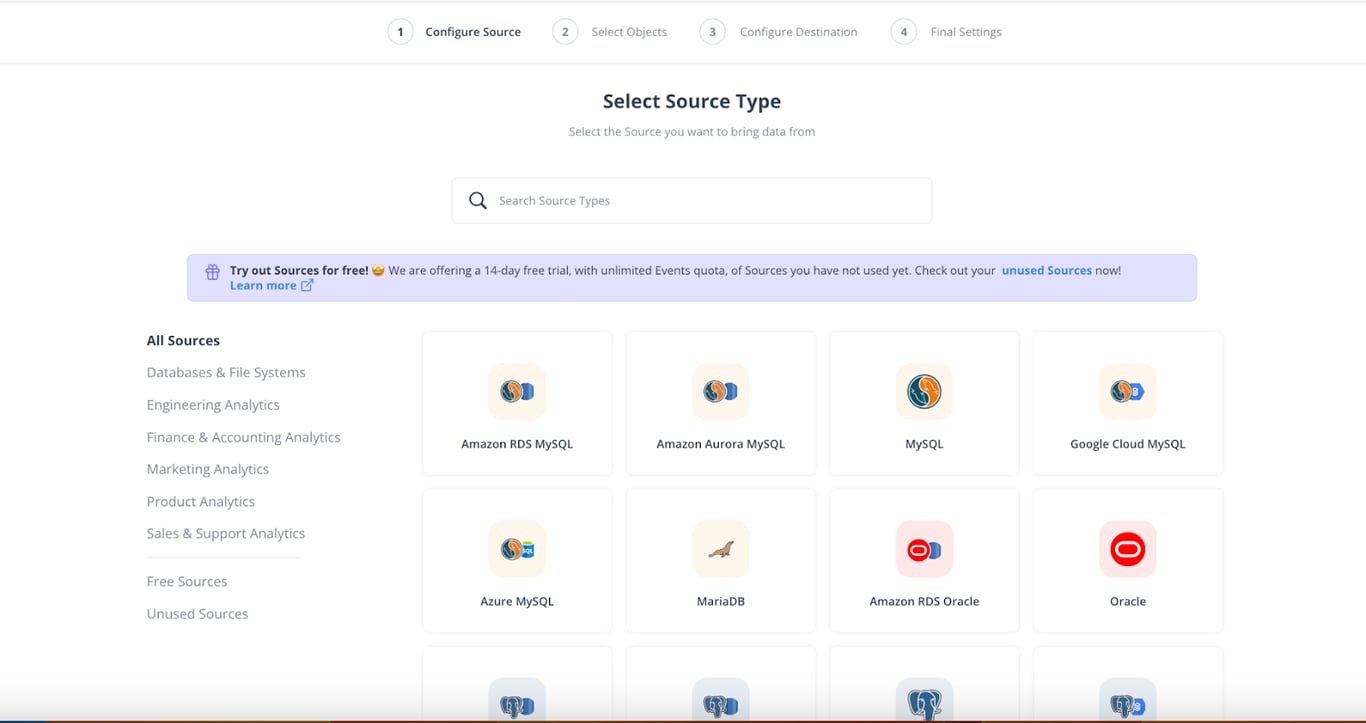Pick the MySQL dolphin icon
Screen dimensions: 1366x723
click(924, 391)
